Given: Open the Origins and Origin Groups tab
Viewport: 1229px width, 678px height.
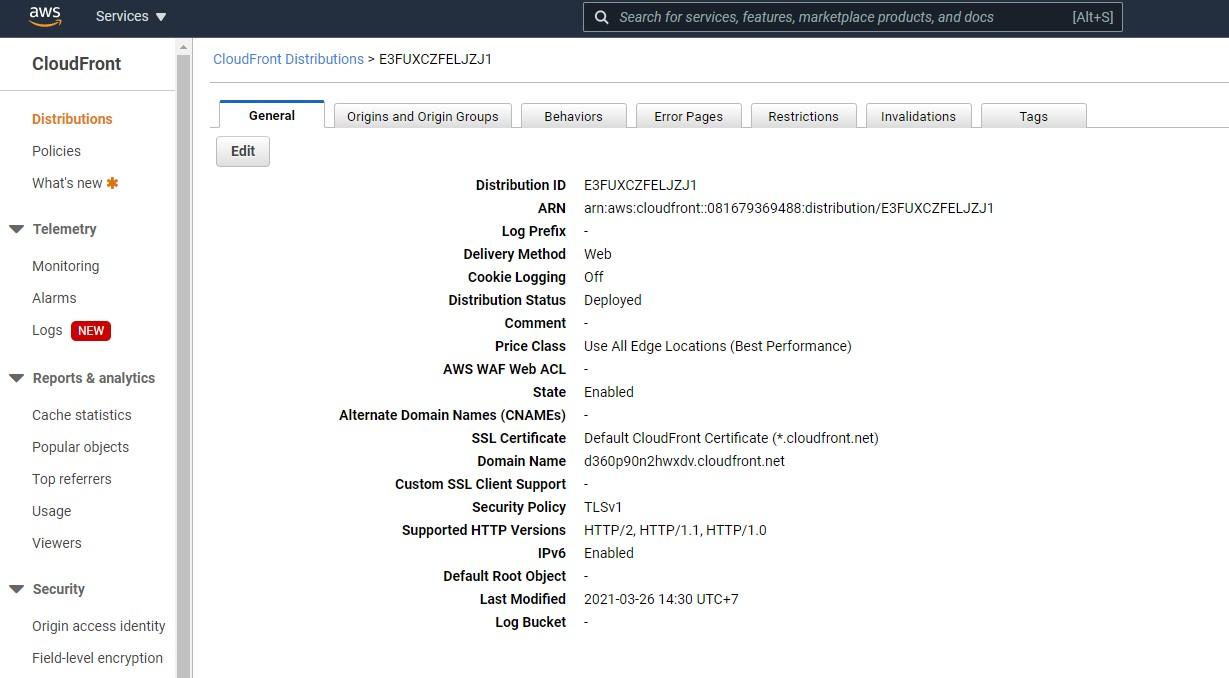Looking at the screenshot, I should (x=422, y=116).
